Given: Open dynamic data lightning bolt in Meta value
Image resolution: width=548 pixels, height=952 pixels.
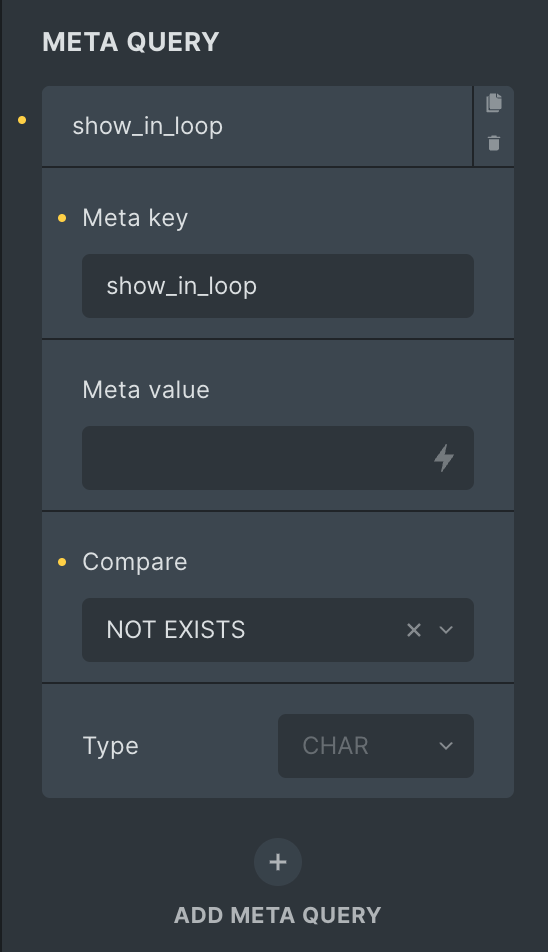Looking at the screenshot, I should point(444,458).
